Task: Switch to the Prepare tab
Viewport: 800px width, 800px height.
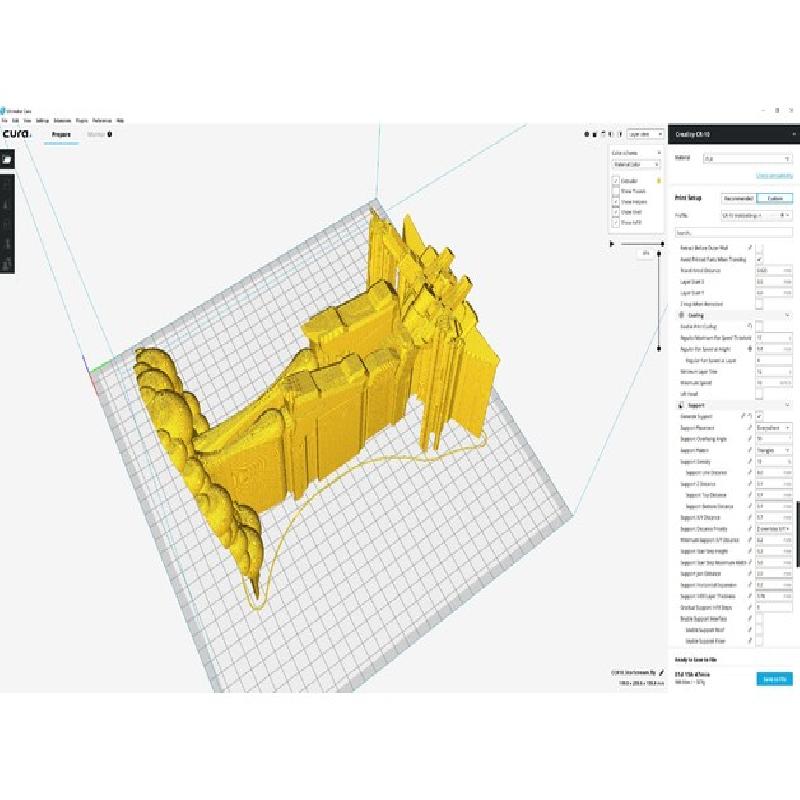Action: [61, 135]
